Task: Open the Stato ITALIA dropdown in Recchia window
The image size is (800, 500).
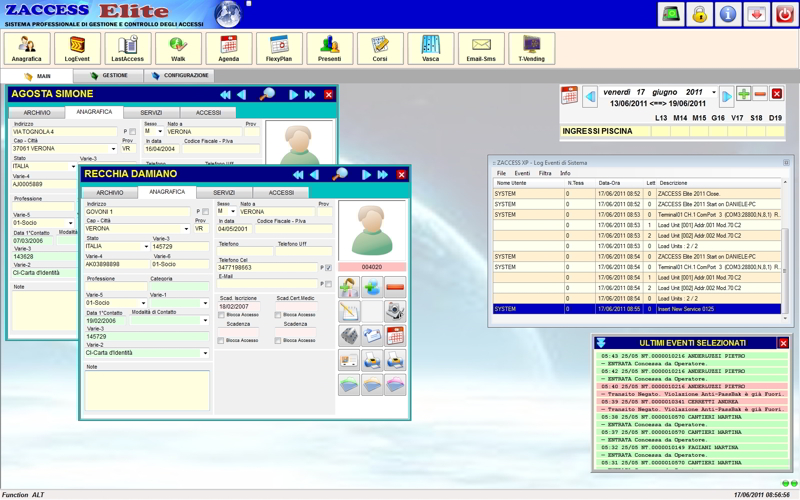Action: click(x=146, y=246)
